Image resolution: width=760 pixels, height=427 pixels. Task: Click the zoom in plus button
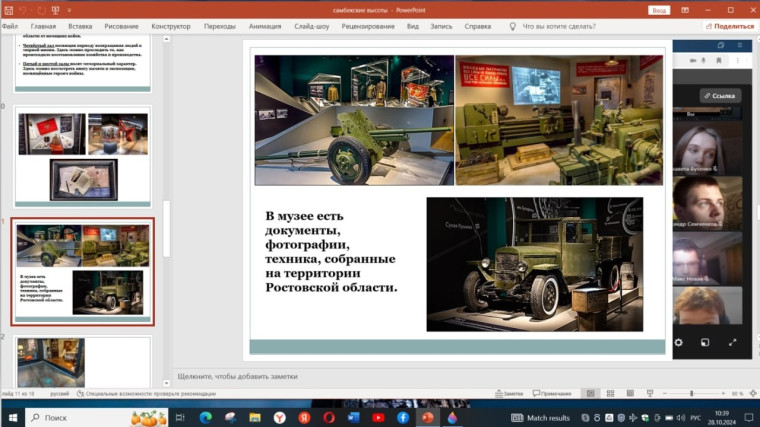[x=723, y=394]
